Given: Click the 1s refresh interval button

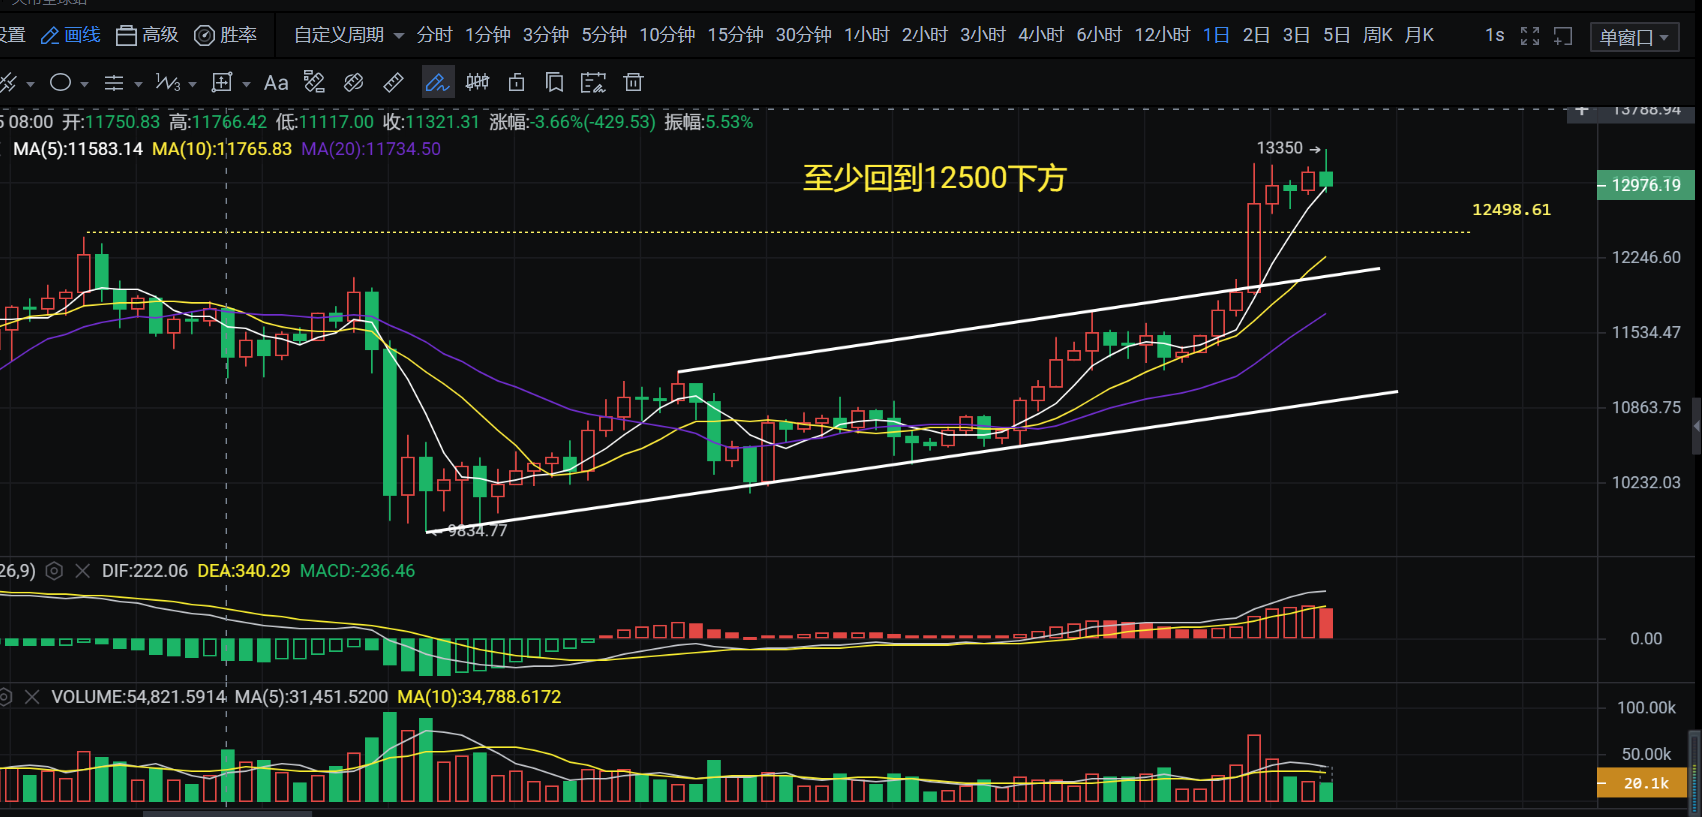Looking at the screenshot, I should coord(1494,35).
